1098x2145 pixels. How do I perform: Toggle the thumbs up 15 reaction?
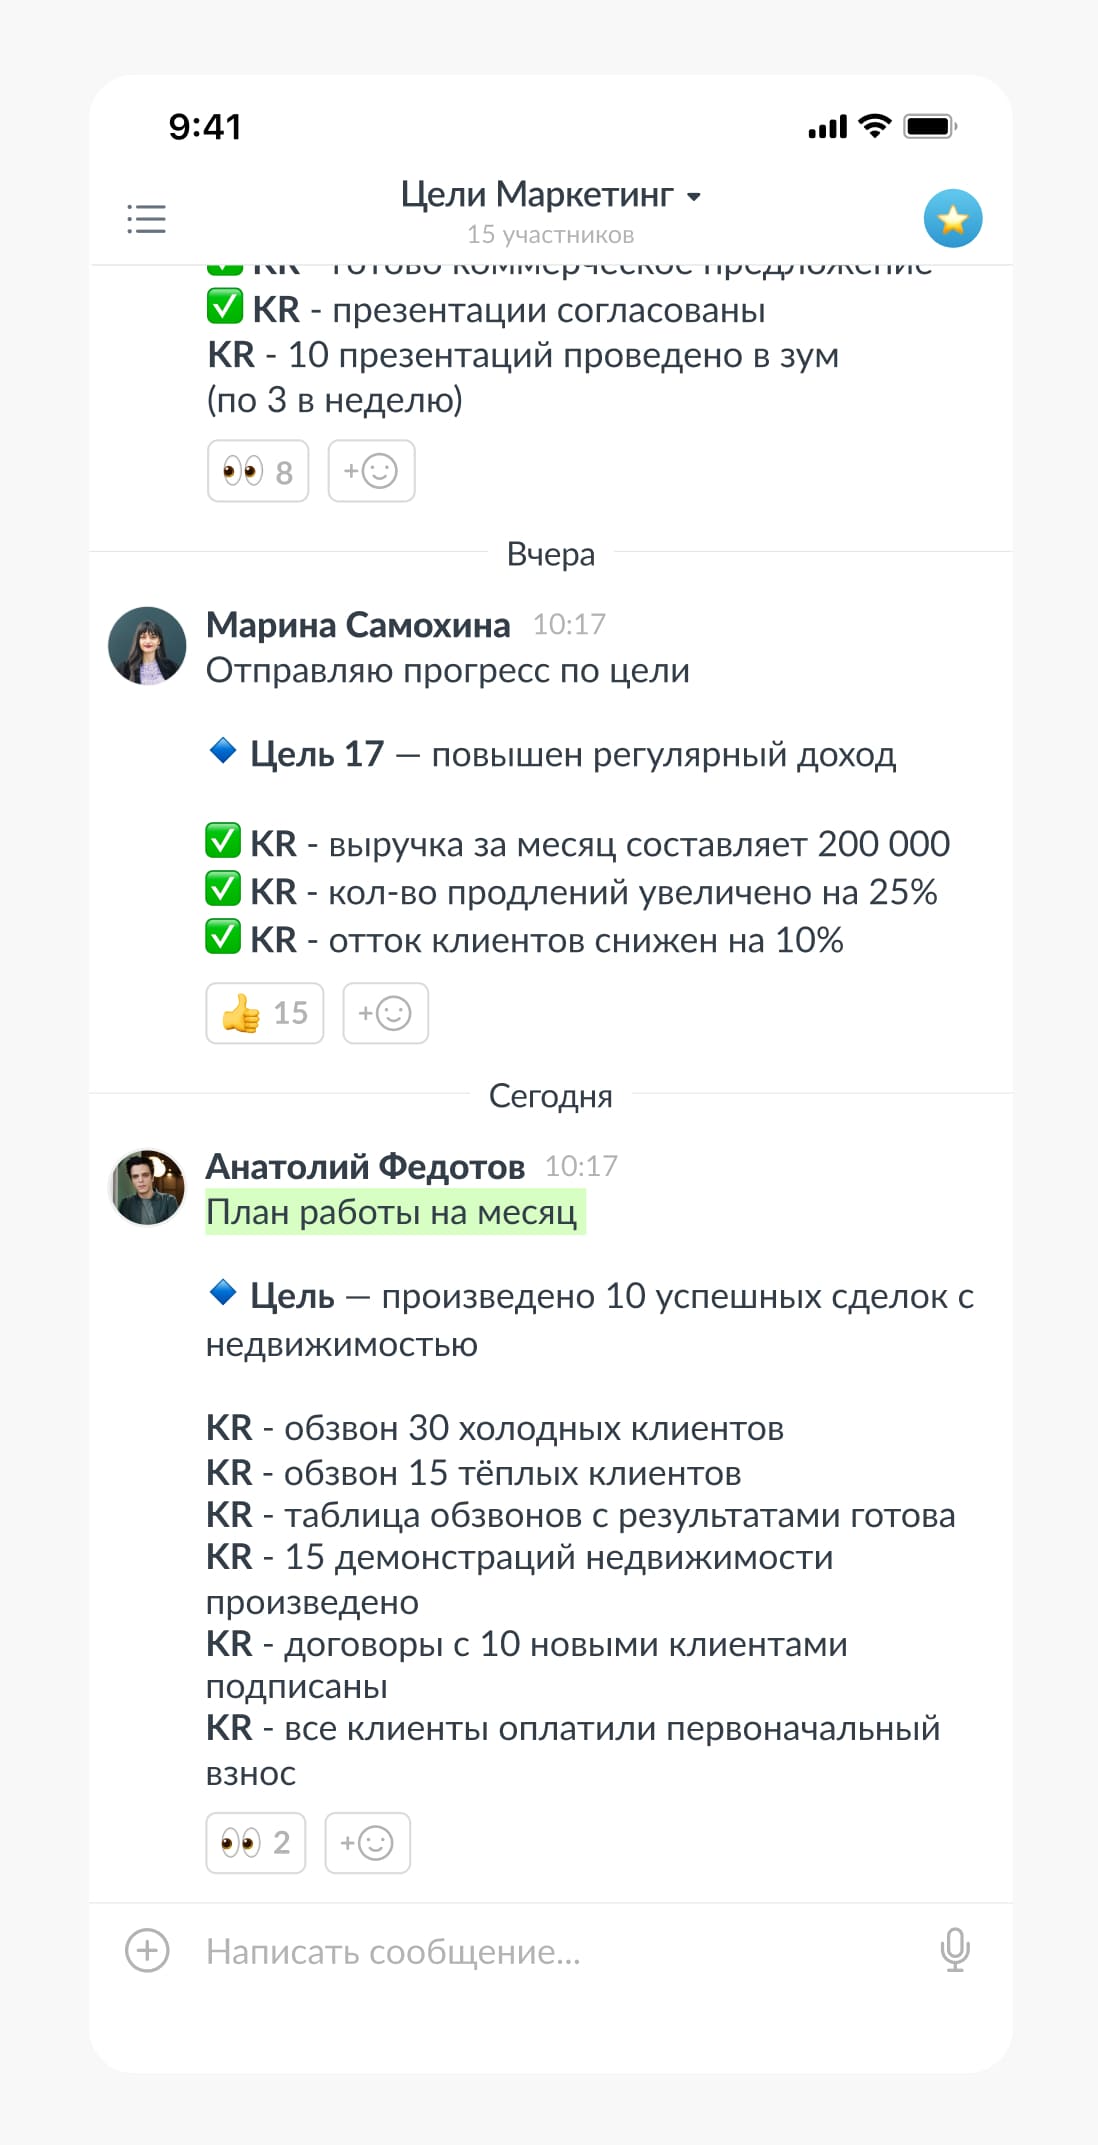pyautogui.click(x=265, y=1013)
